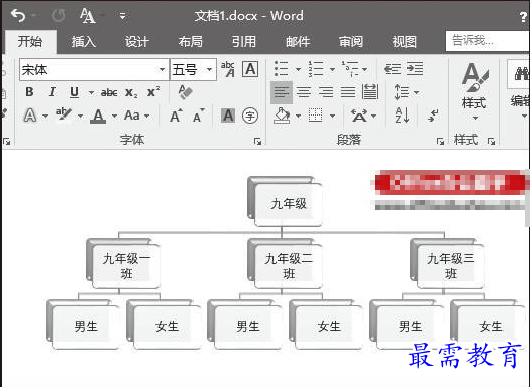Undo the last action
The height and width of the screenshot is (387, 530).
tap(18, 16)
